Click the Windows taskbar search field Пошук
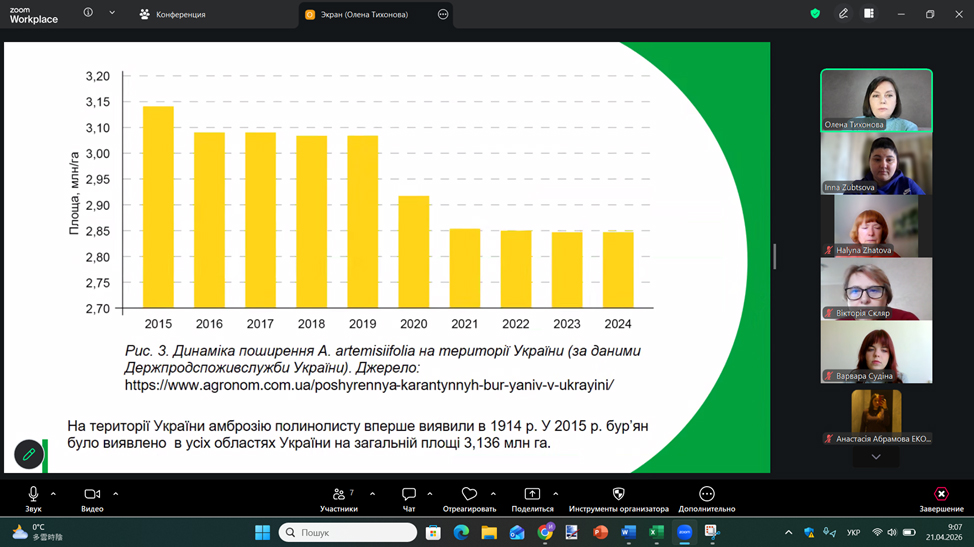This screenshot has height=547, width=974. pos(348,533)
